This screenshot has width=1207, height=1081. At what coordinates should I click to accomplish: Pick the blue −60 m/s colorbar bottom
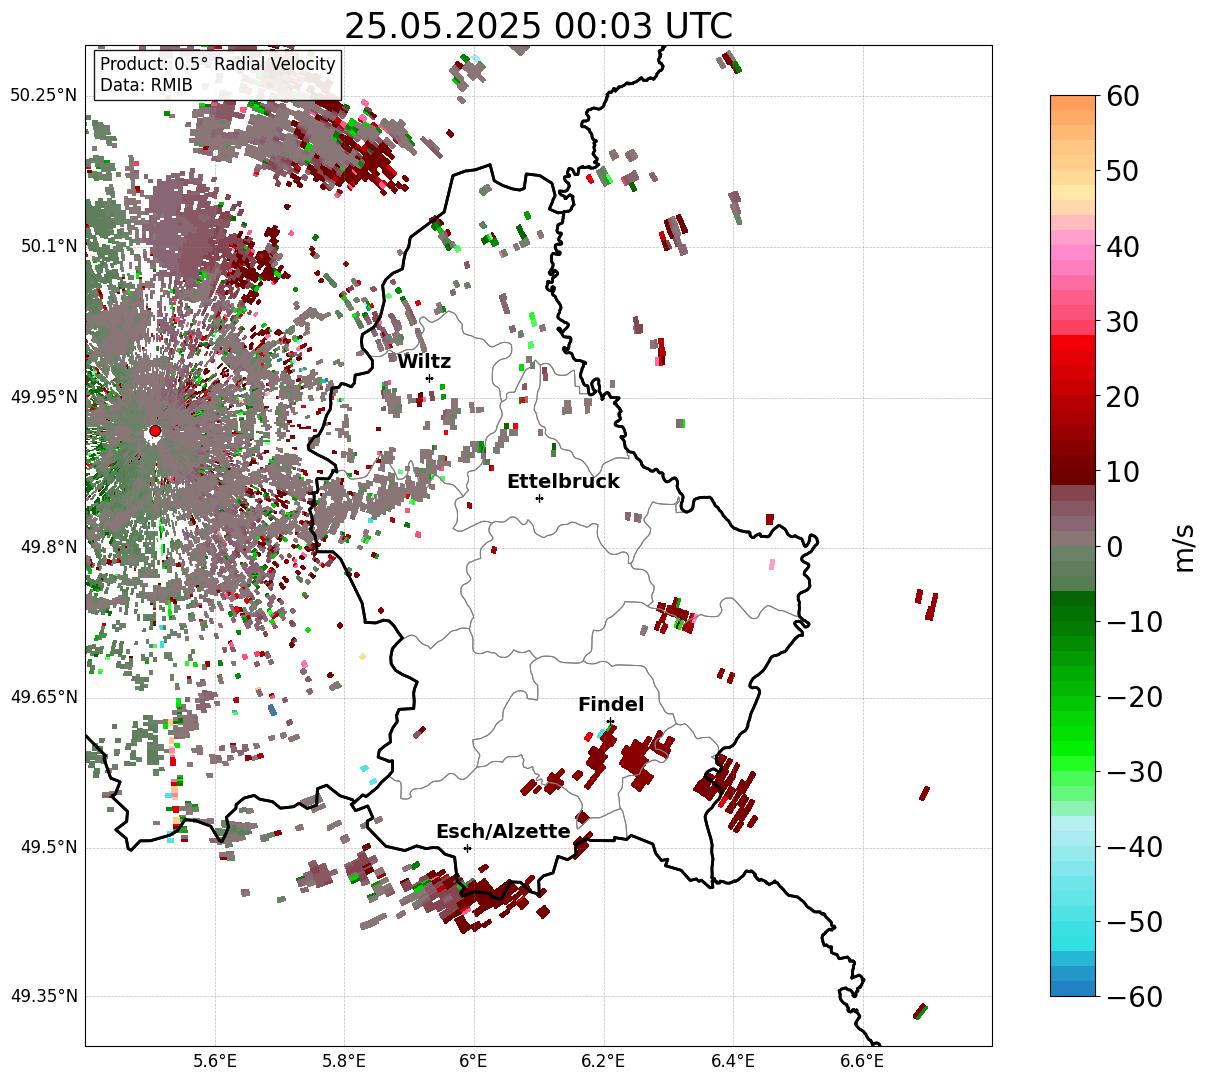[x=1073, y=989]
